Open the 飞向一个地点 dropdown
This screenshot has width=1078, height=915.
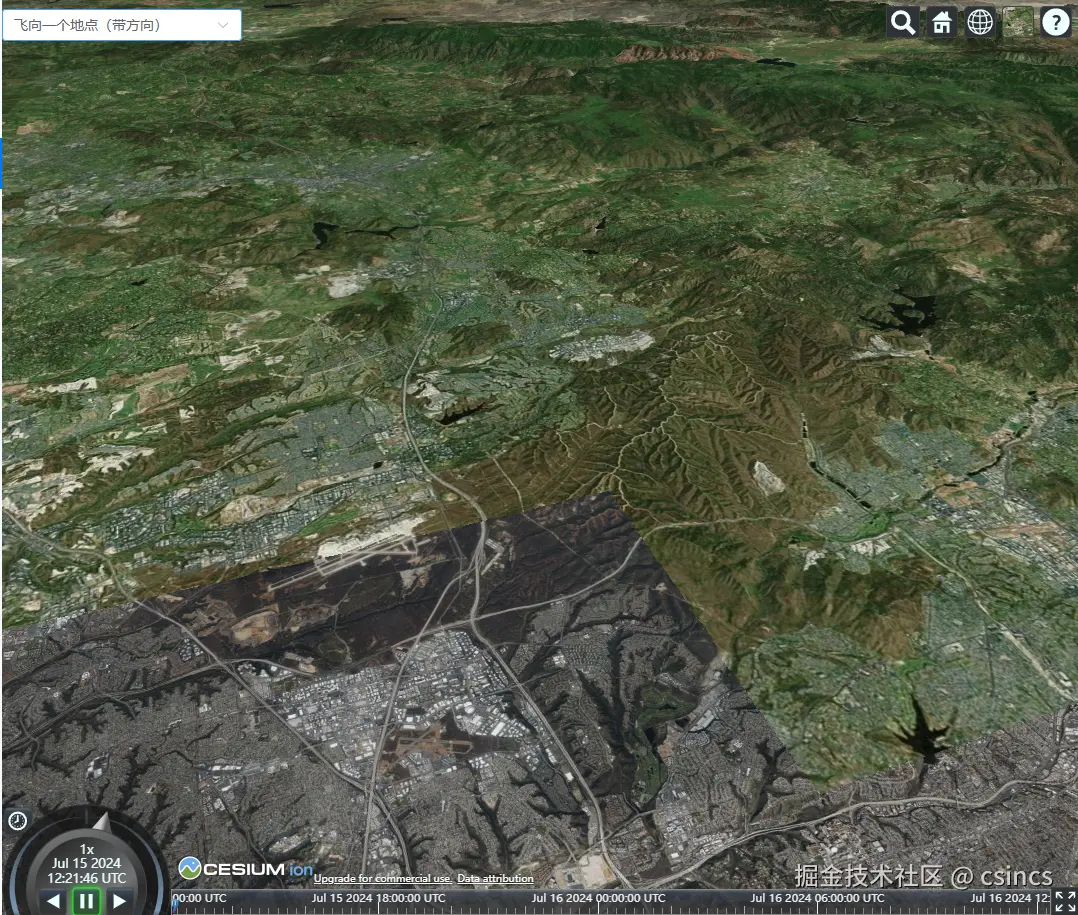coord(122,25)
